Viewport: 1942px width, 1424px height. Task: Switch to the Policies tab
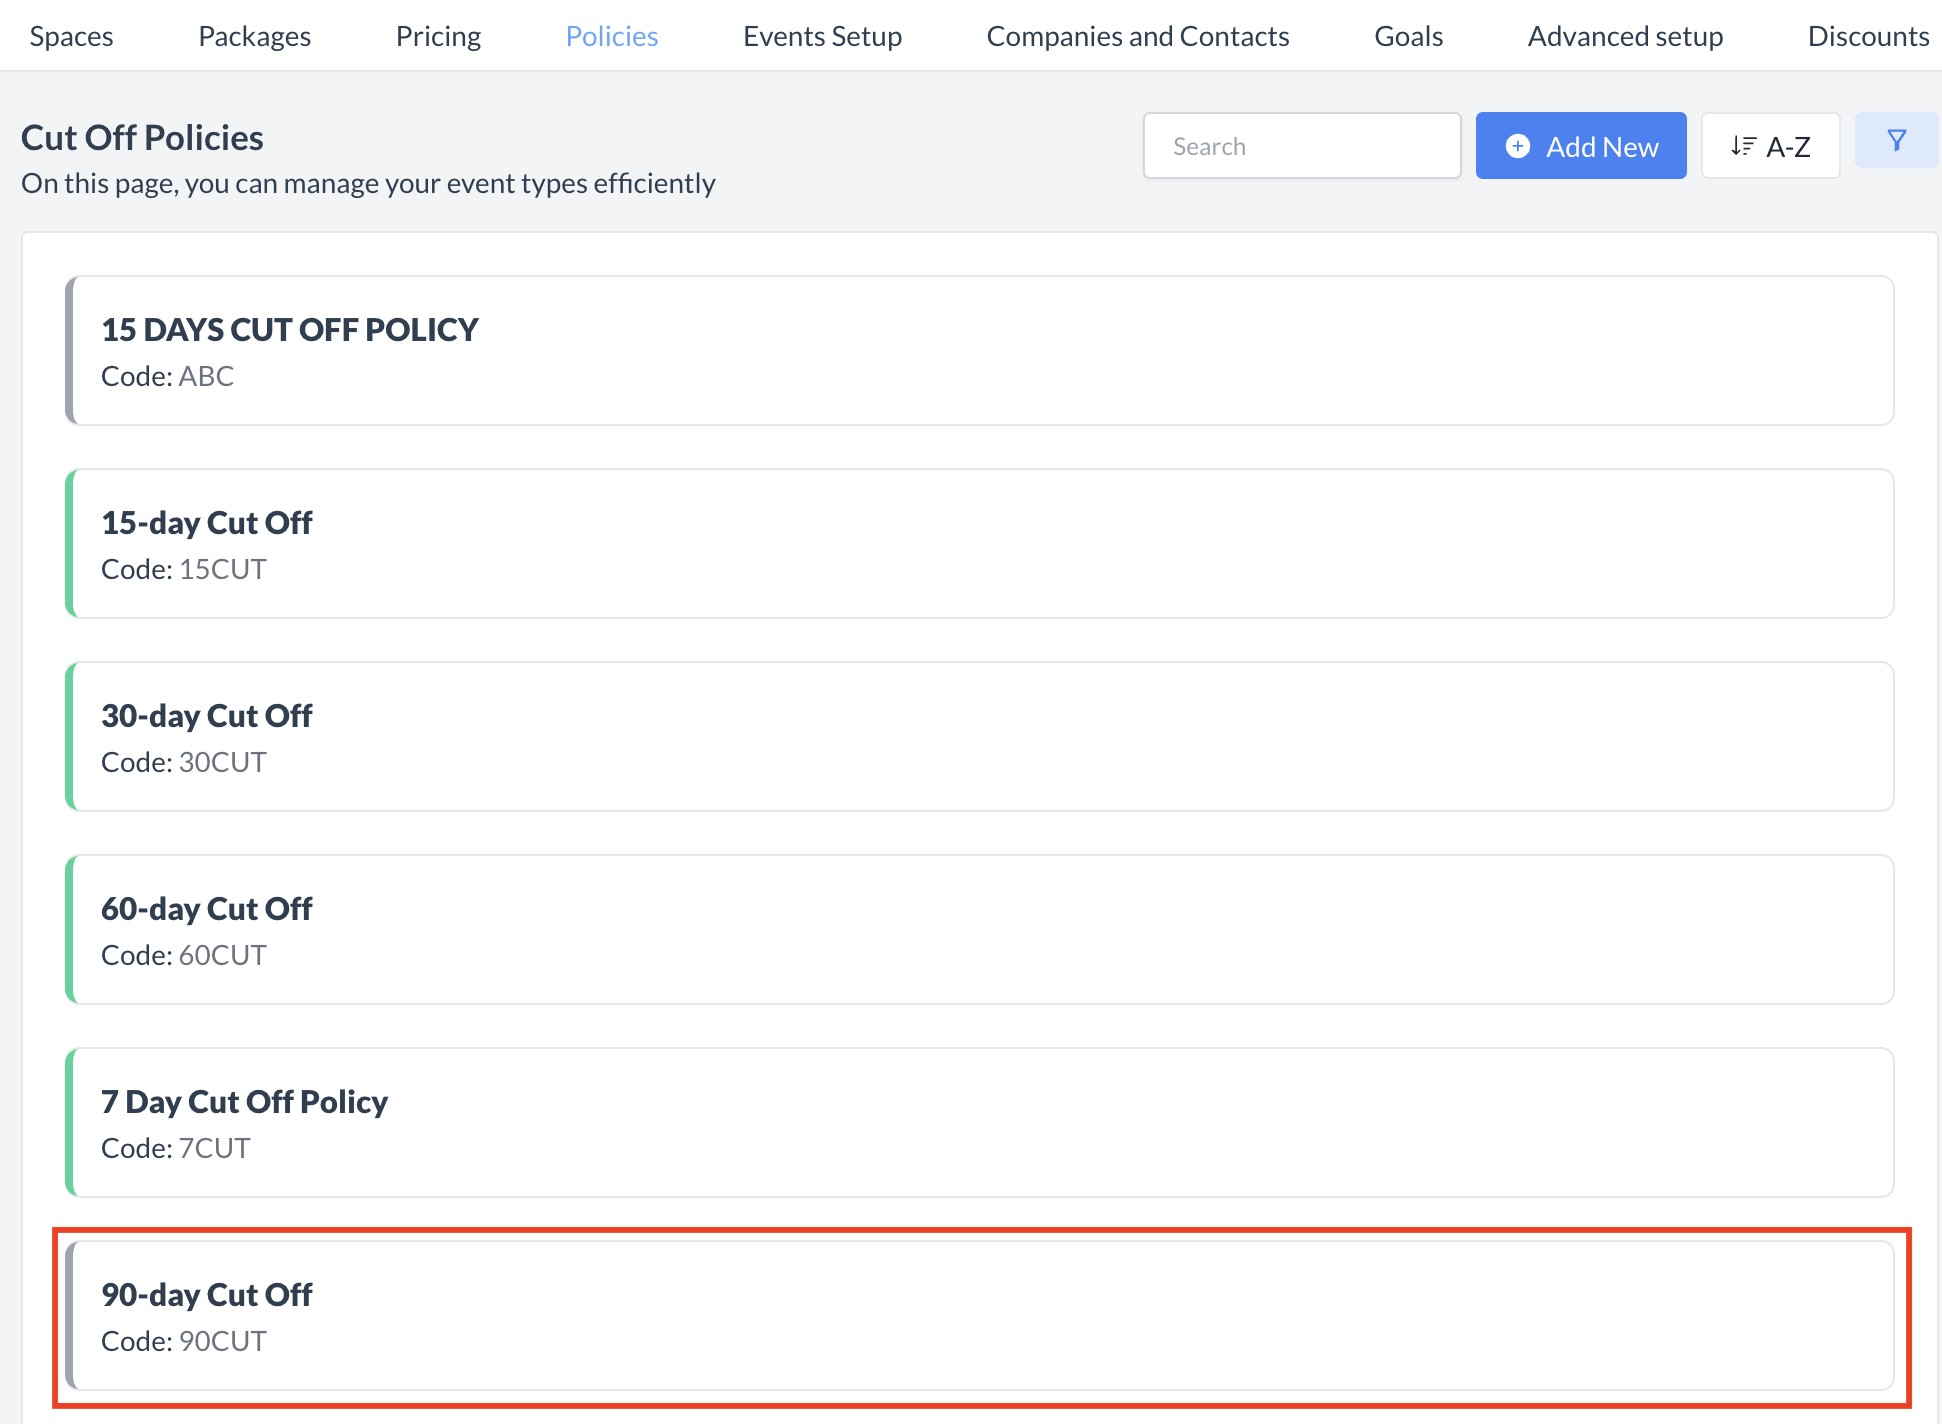pyautogui.click(x=611, y=35)
